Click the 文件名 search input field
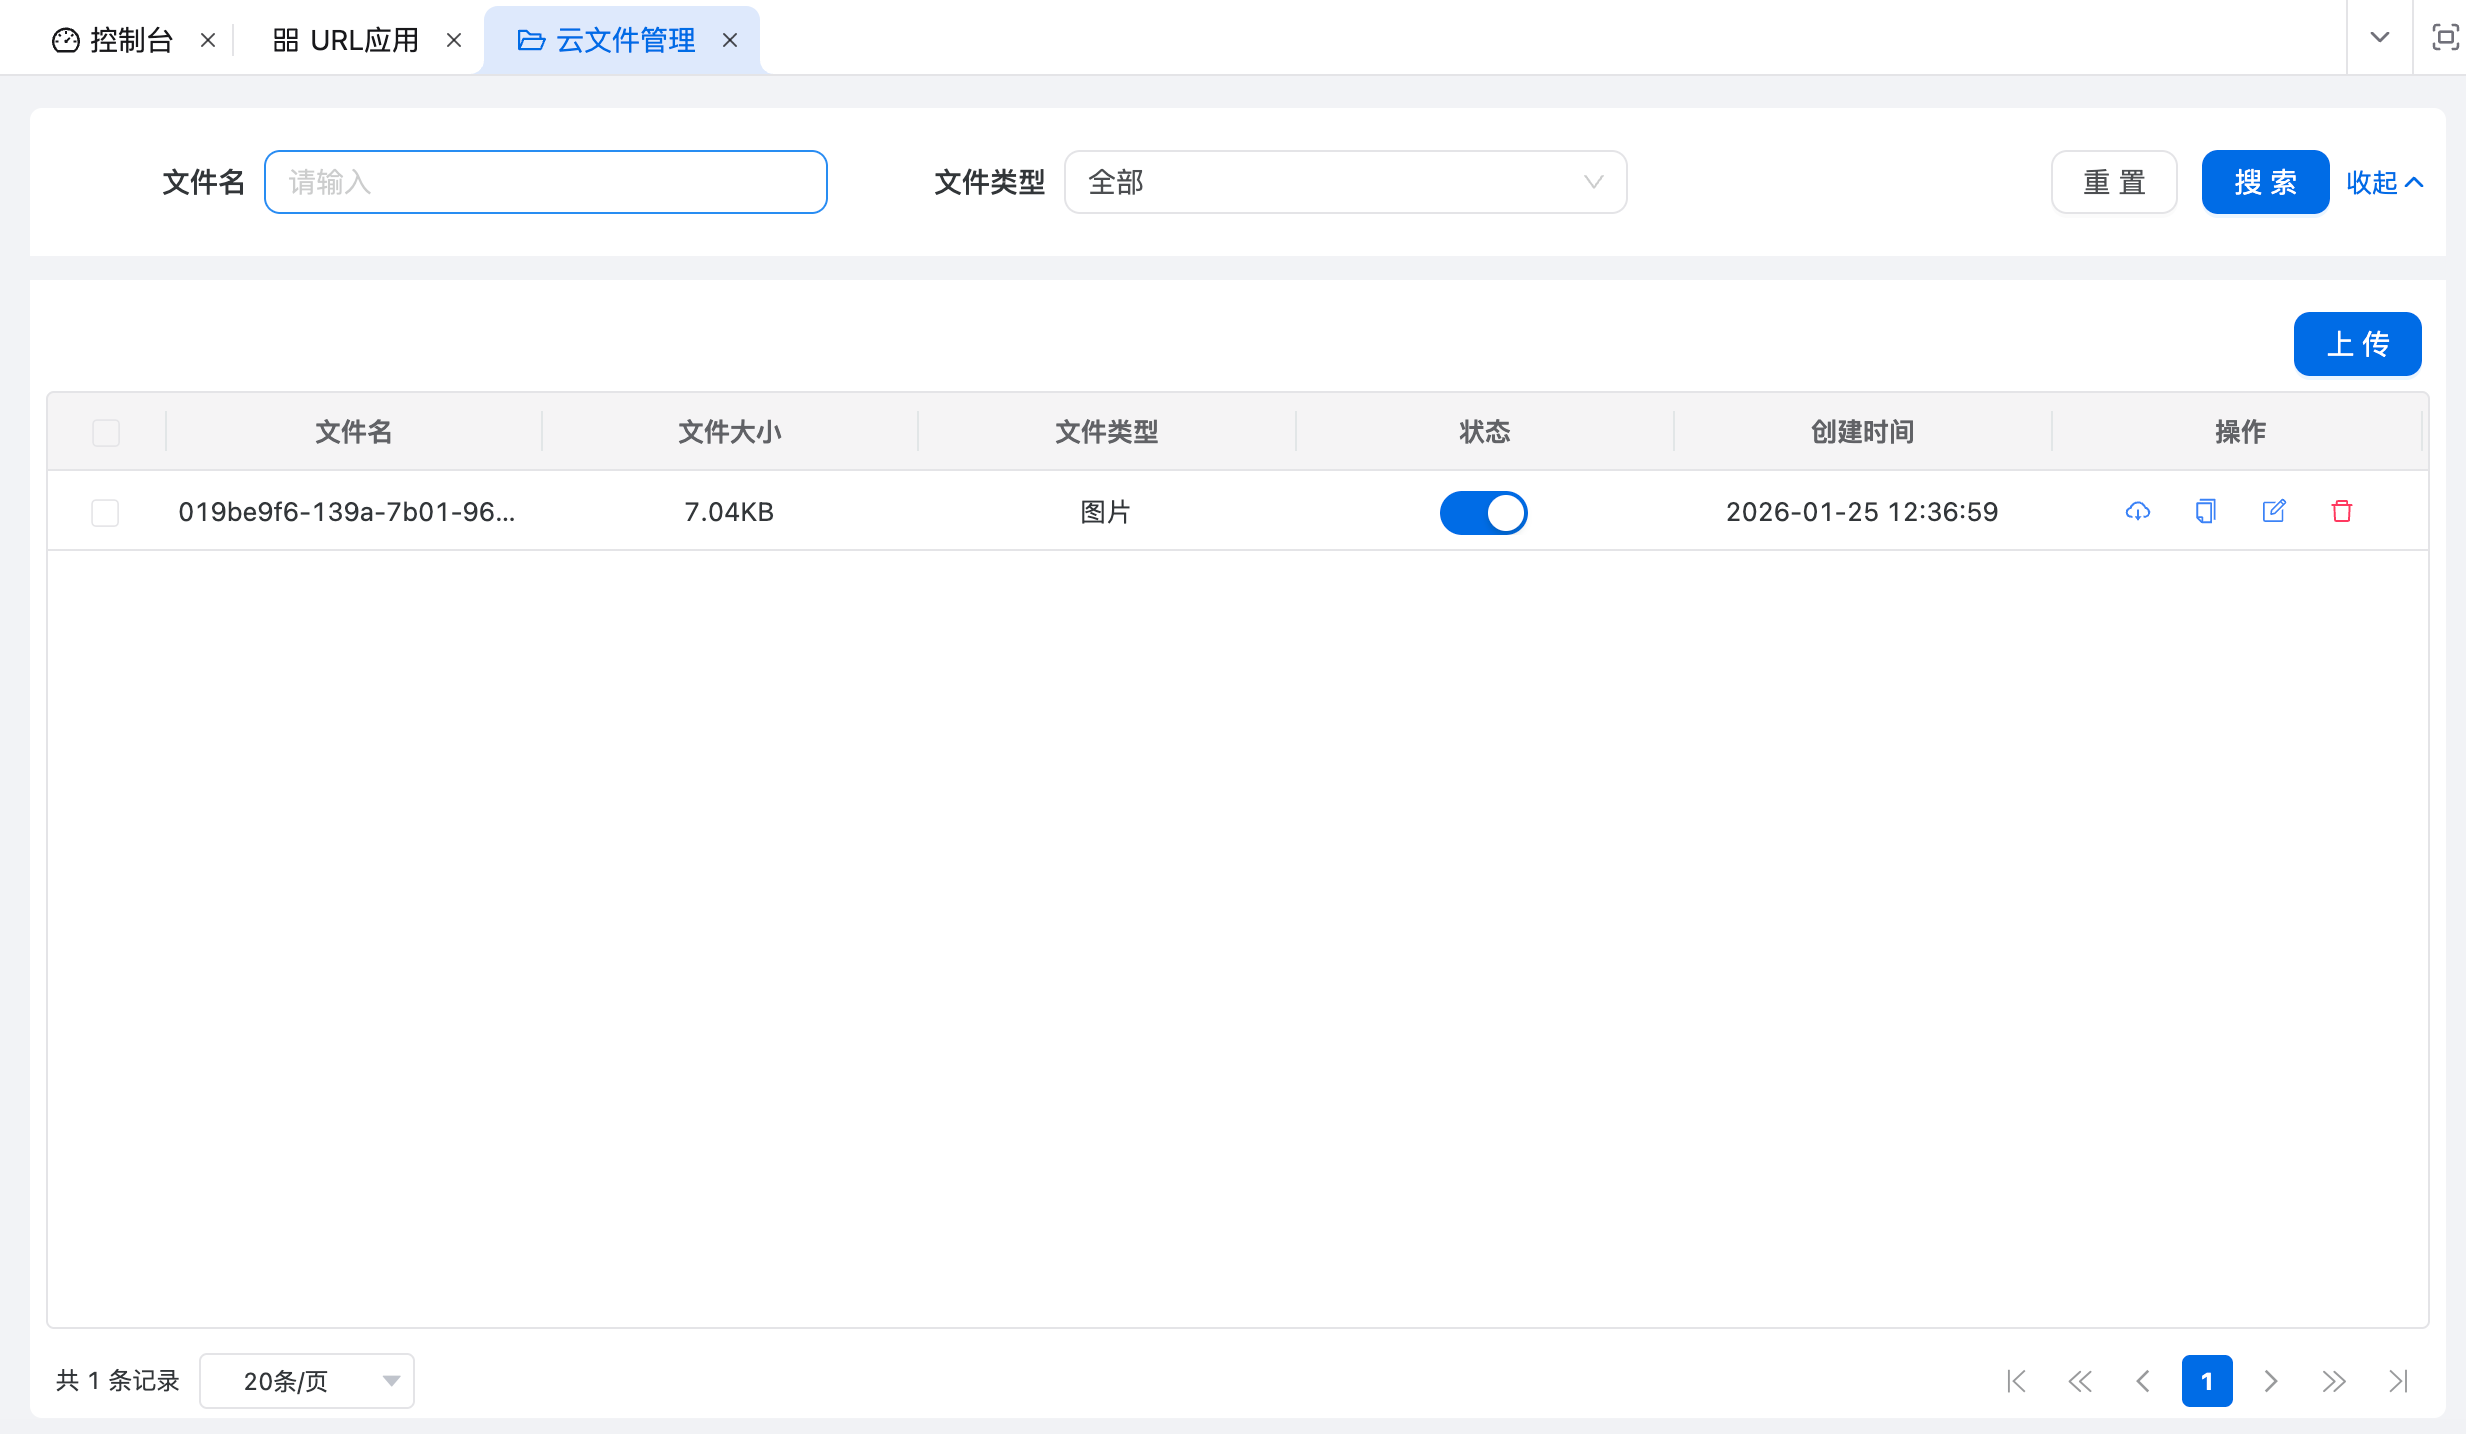 [x=546, y=182]
